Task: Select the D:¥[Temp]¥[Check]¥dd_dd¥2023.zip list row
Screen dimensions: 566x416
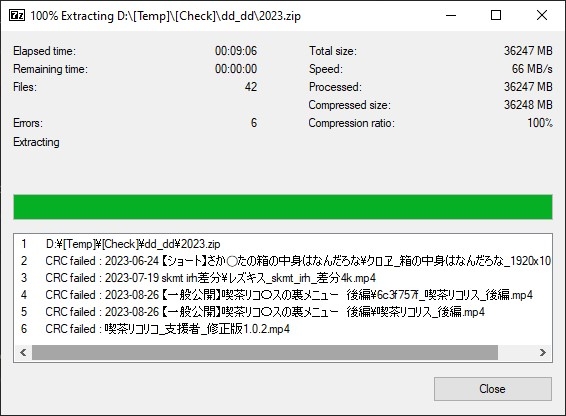Action: [283, 244]
